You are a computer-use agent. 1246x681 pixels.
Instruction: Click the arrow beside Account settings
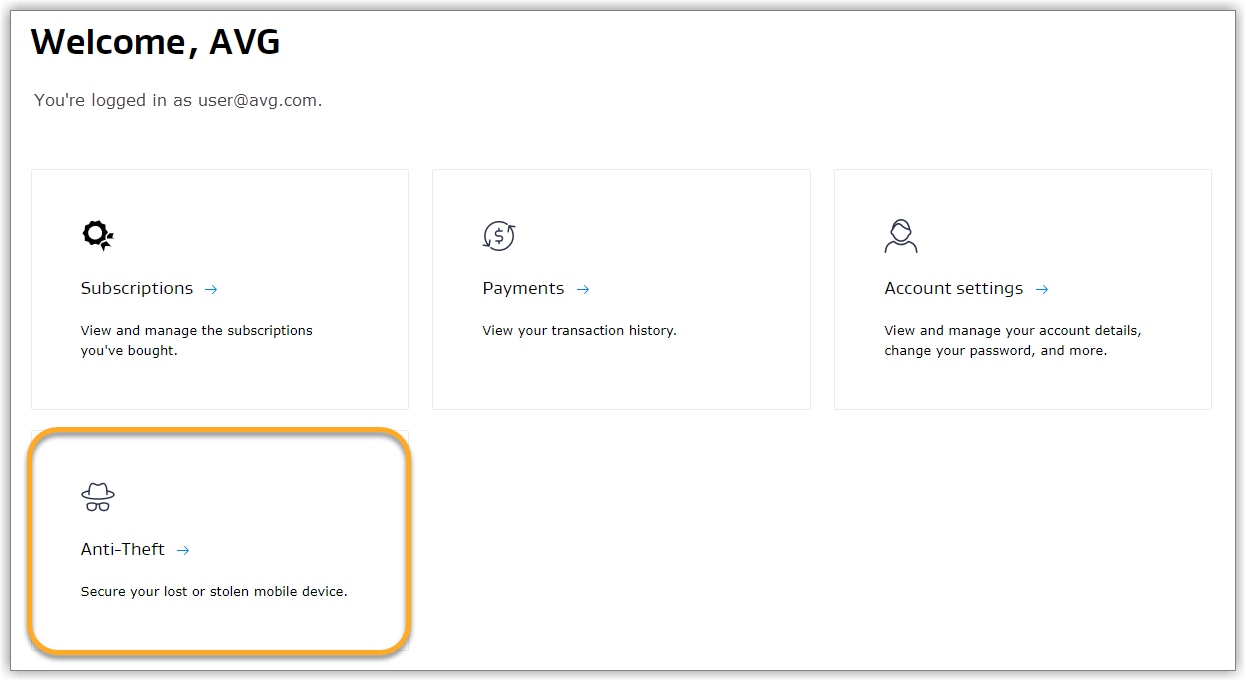point(1042,289)
